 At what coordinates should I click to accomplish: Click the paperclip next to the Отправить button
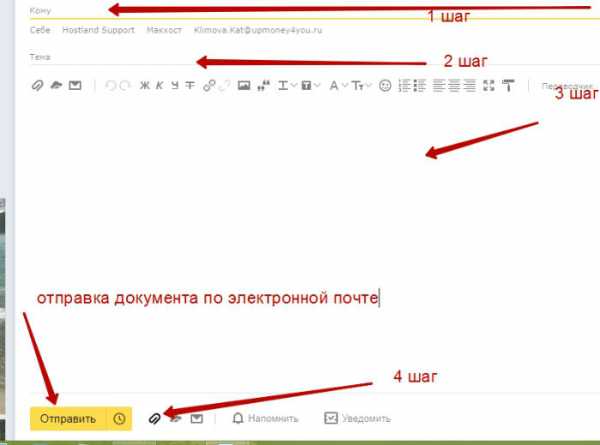tap(155, 419)
